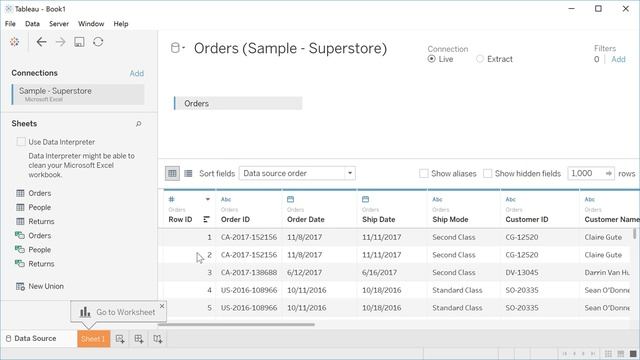This screenshot has width=640, height=360.
Task: Open the Help menu
Action: click(121, 24)
